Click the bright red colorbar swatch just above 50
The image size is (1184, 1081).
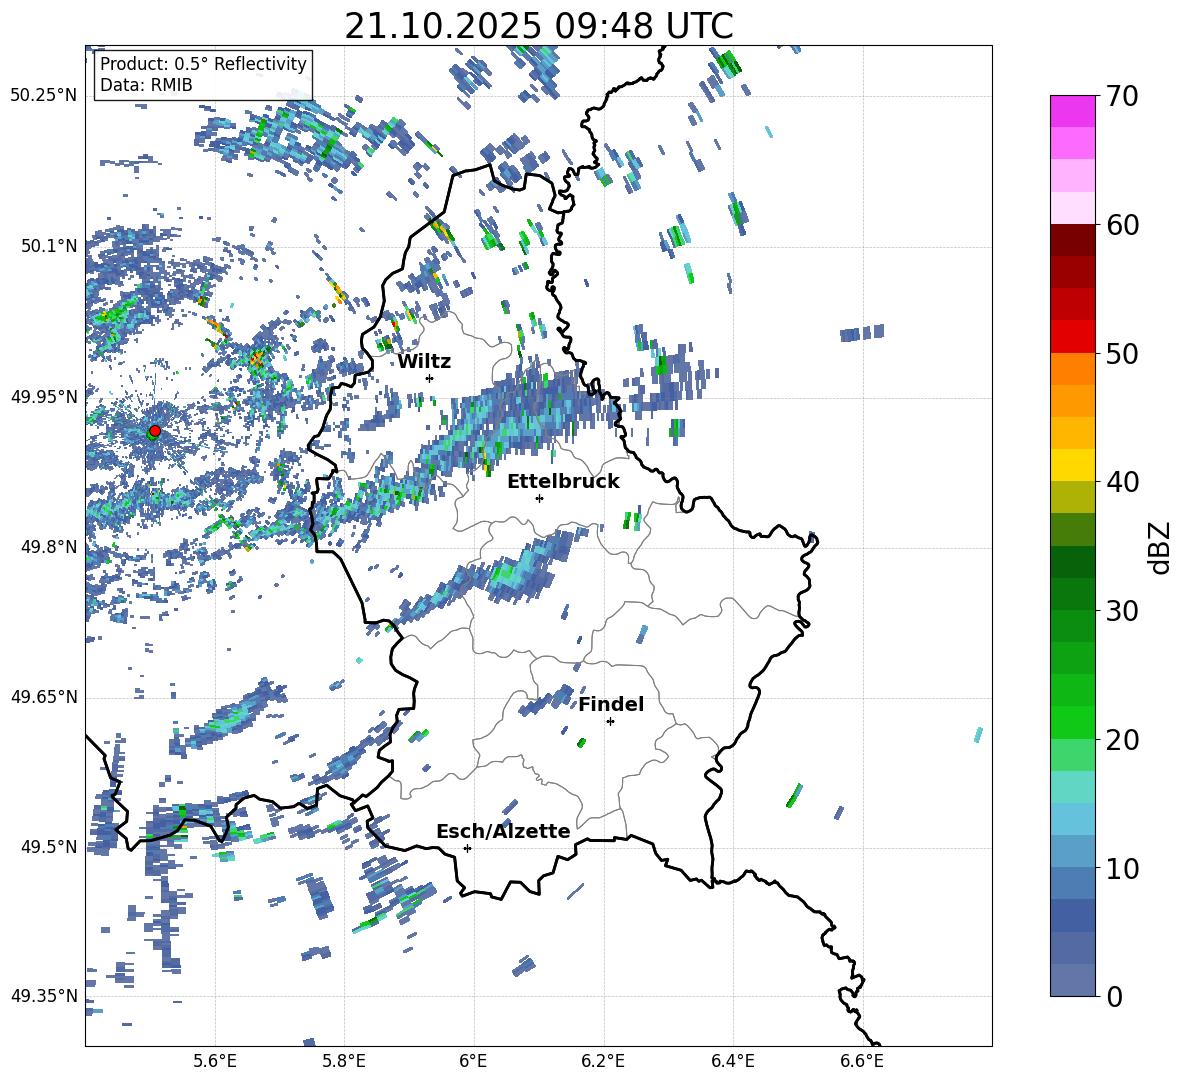tap(1073, 337)
